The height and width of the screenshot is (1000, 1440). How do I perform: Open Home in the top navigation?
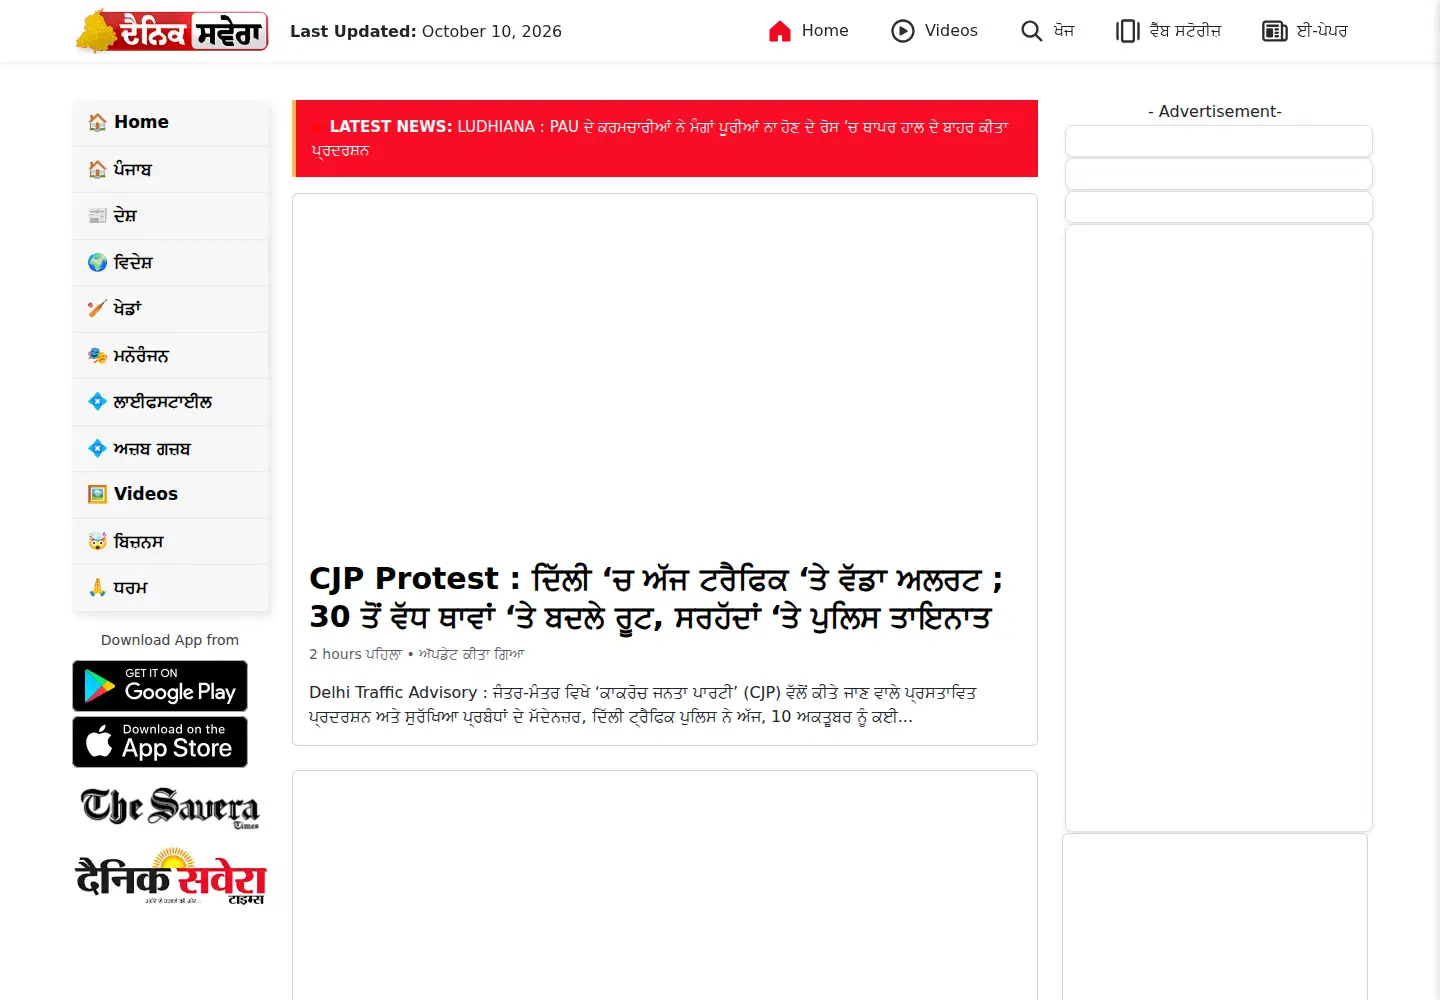[825, 31]
